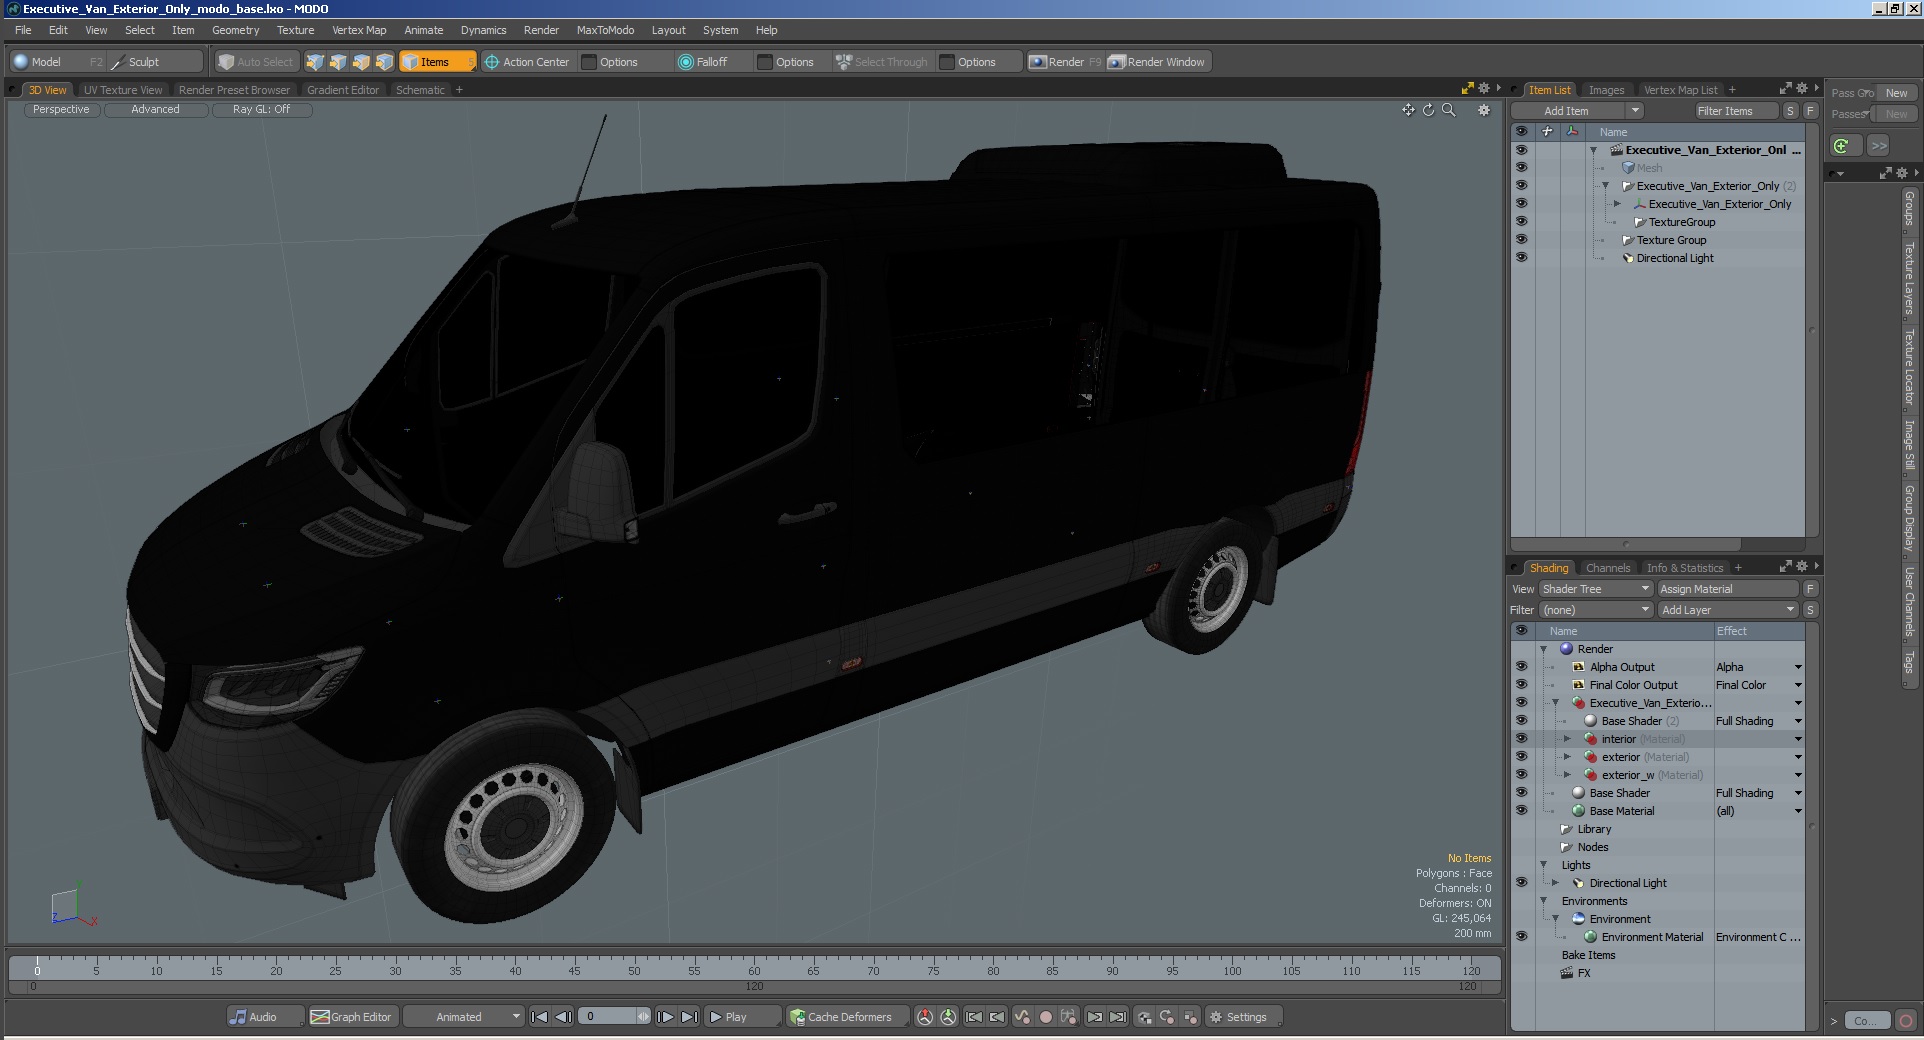Click the record keyframe circle icon
Viewport: 1924px width, 1040px height.
point(1046,1017)
